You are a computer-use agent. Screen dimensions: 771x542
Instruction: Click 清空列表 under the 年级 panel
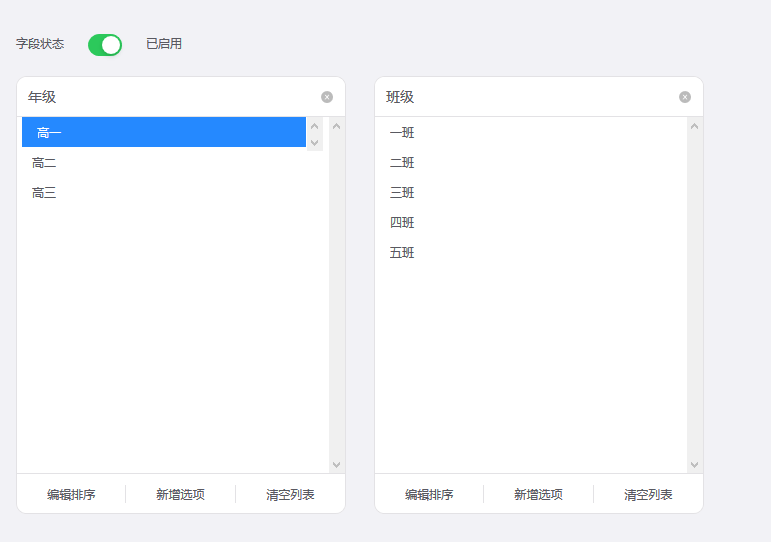tap(290, 494)
